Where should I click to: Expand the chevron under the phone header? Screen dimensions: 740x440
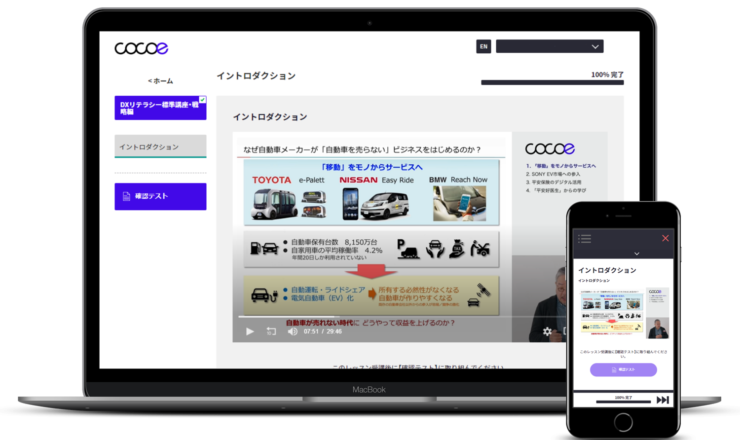(x=637, y=254)
